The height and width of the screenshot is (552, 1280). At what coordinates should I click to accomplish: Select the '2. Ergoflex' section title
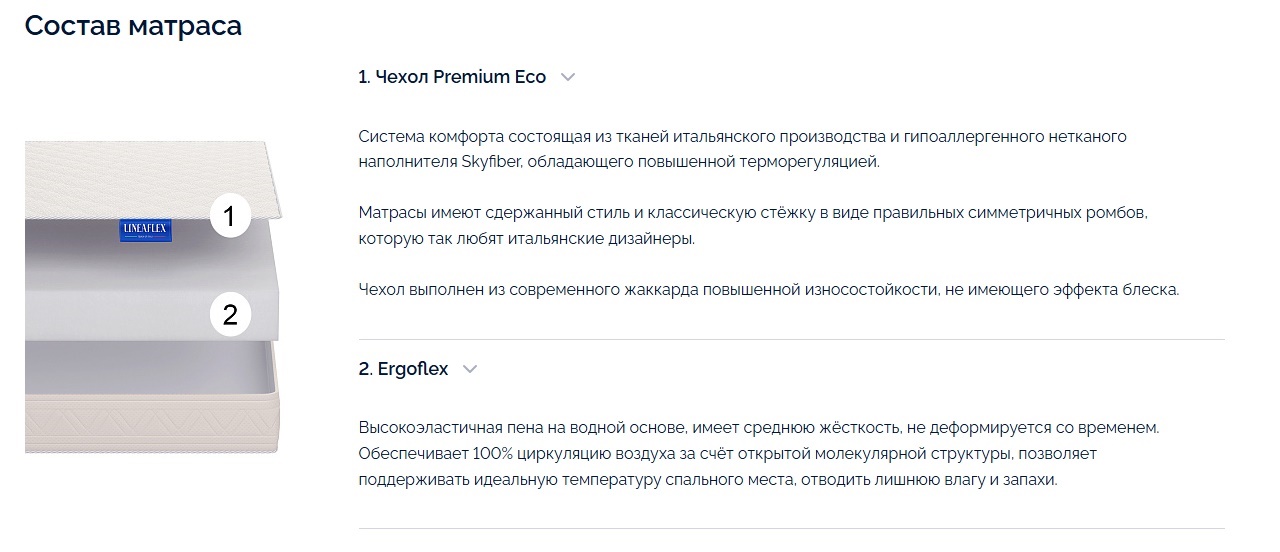point(404,369)
